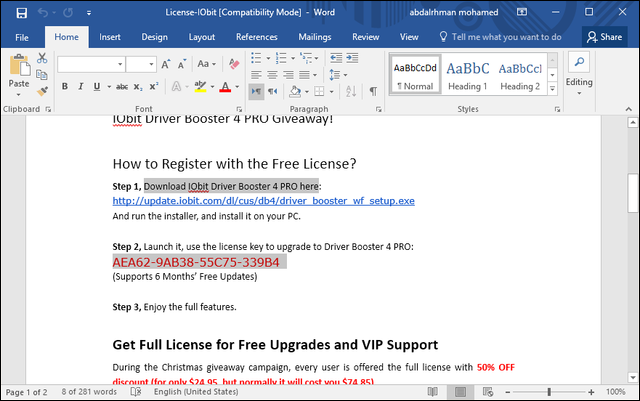This screenshot has width=640, height=401.
Task: Open the References tab
Action: click(x=256, y=37)
